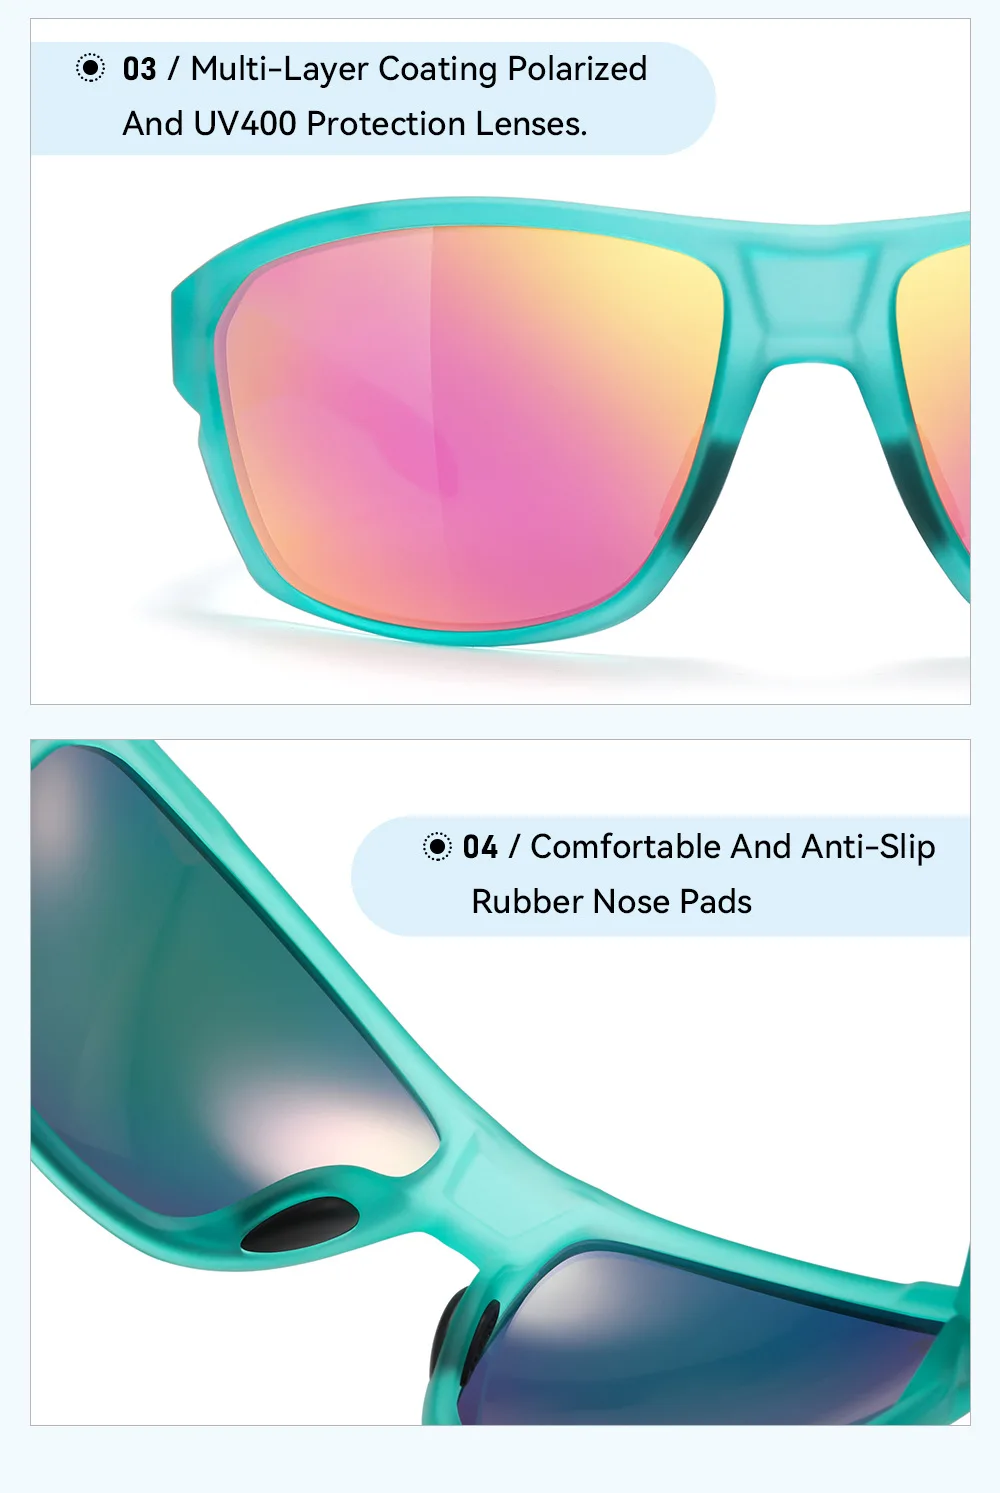Click the 'Comfortable And Anti-Slip' heading text
1000x1493 pixels.
click(x=733, y=847)
